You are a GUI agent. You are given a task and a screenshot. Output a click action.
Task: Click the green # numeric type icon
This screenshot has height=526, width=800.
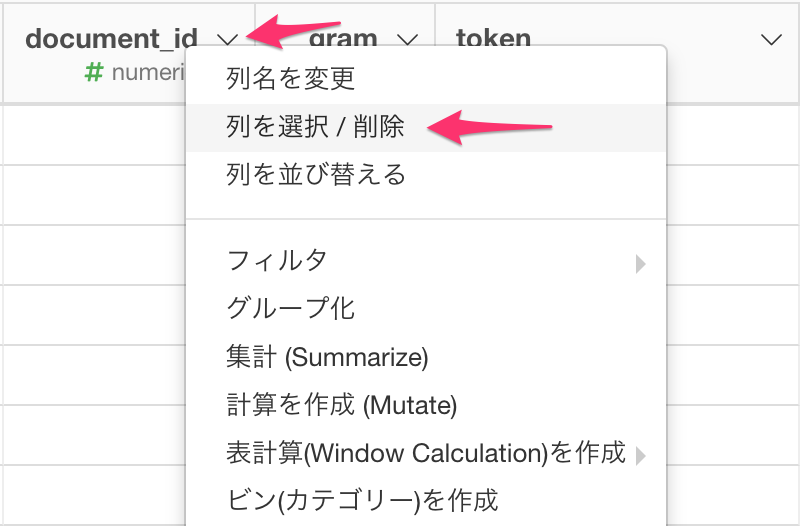point(94,72)
